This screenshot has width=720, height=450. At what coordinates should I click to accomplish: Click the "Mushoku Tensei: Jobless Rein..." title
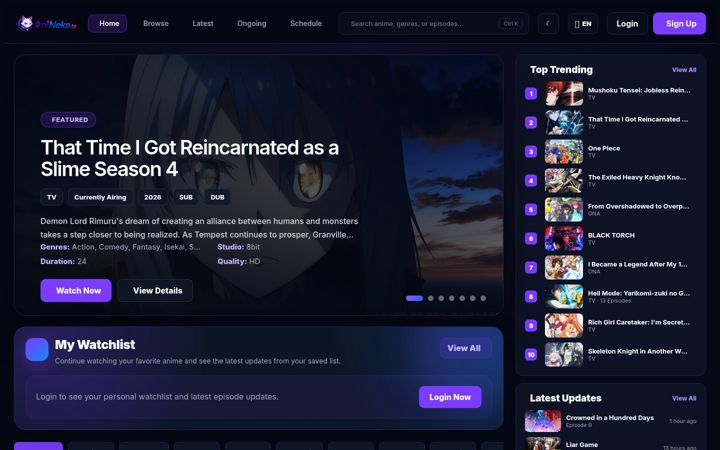[x=639, y=90]
